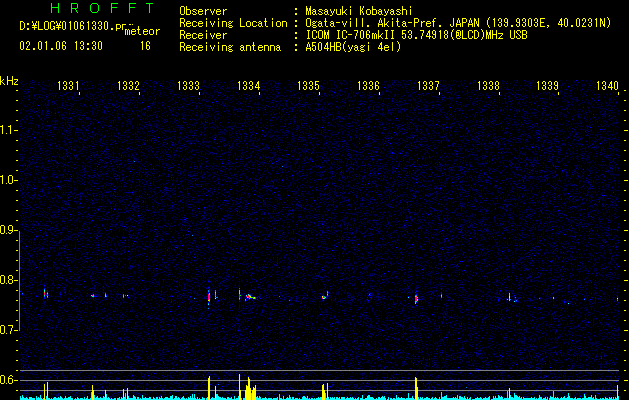Click the 0.9 kHz axis label
This screenshot has height=400, width=629.
[7, 230]
